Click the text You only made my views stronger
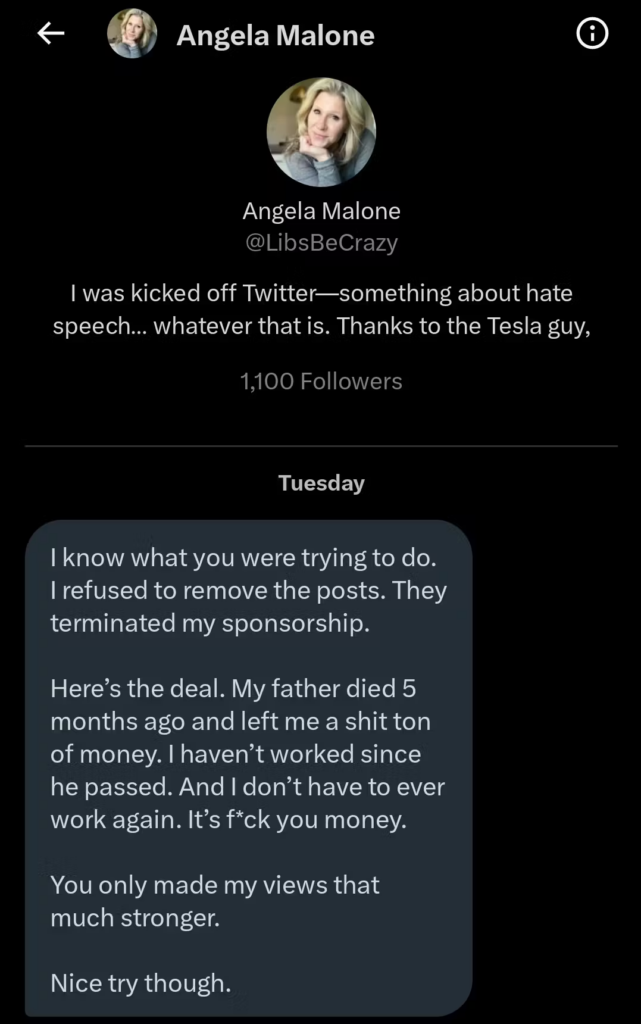641x1024 pixels. point(213,901)
